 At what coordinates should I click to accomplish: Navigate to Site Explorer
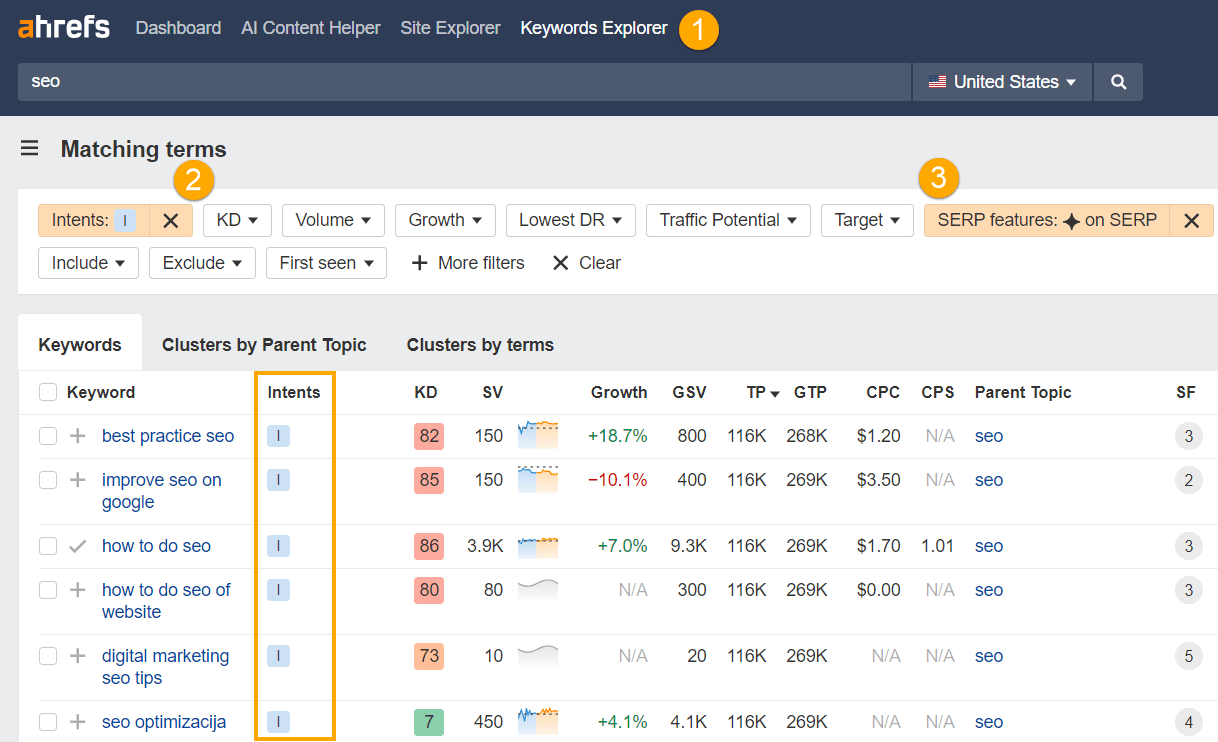pyautogui.click(x=450, y=27)
